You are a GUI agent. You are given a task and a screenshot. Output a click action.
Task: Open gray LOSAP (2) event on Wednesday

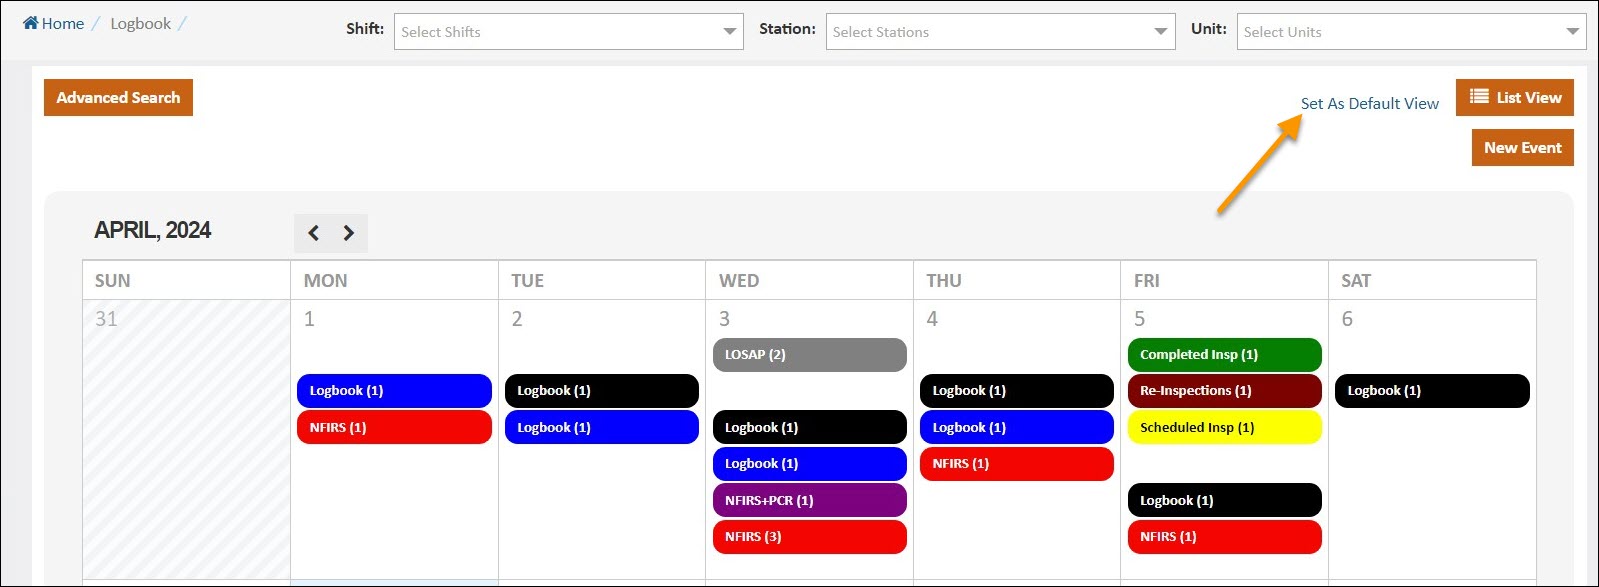click(x=809, y=355)
